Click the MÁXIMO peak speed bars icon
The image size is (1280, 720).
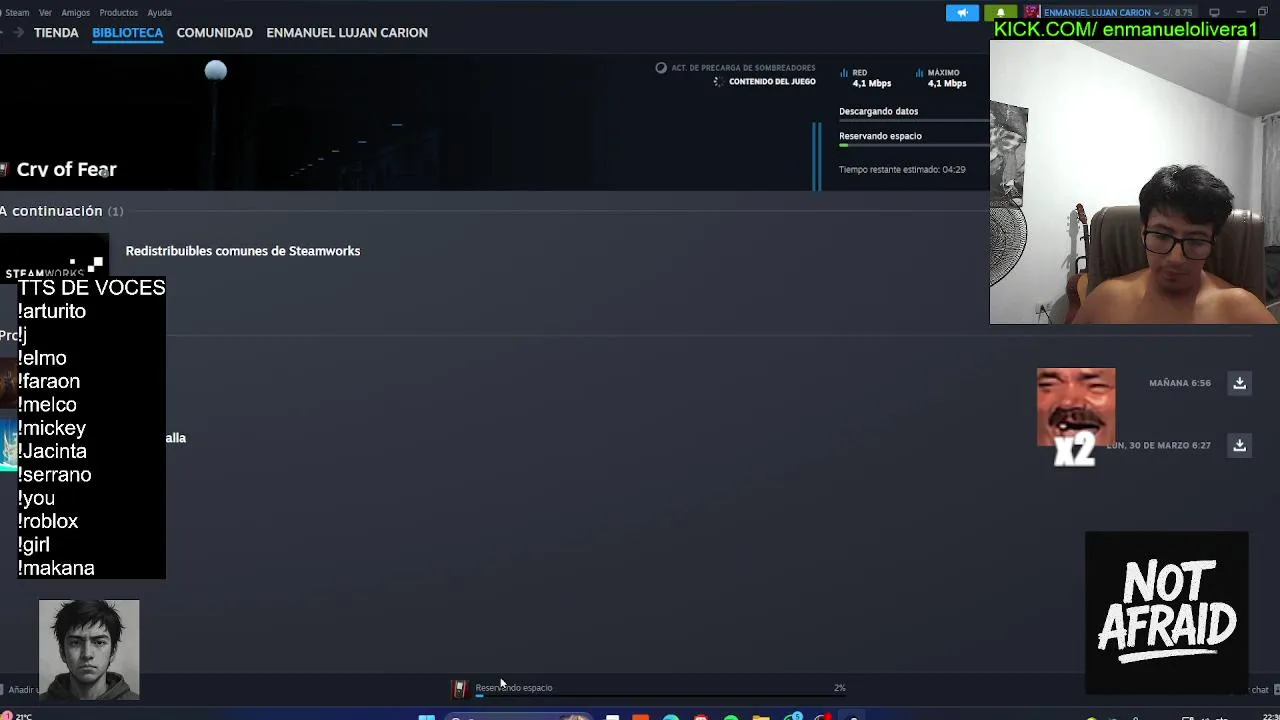point(919,73)
